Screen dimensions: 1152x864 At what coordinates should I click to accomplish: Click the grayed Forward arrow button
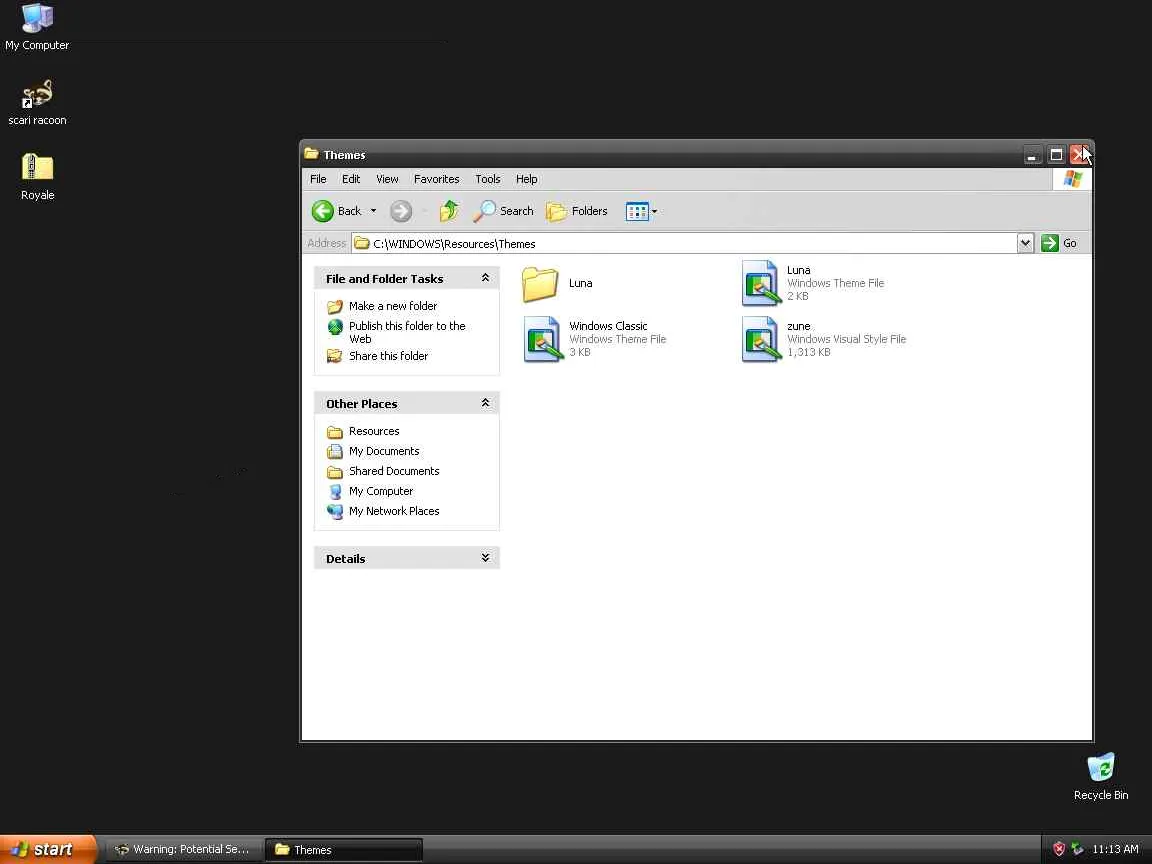400,211
